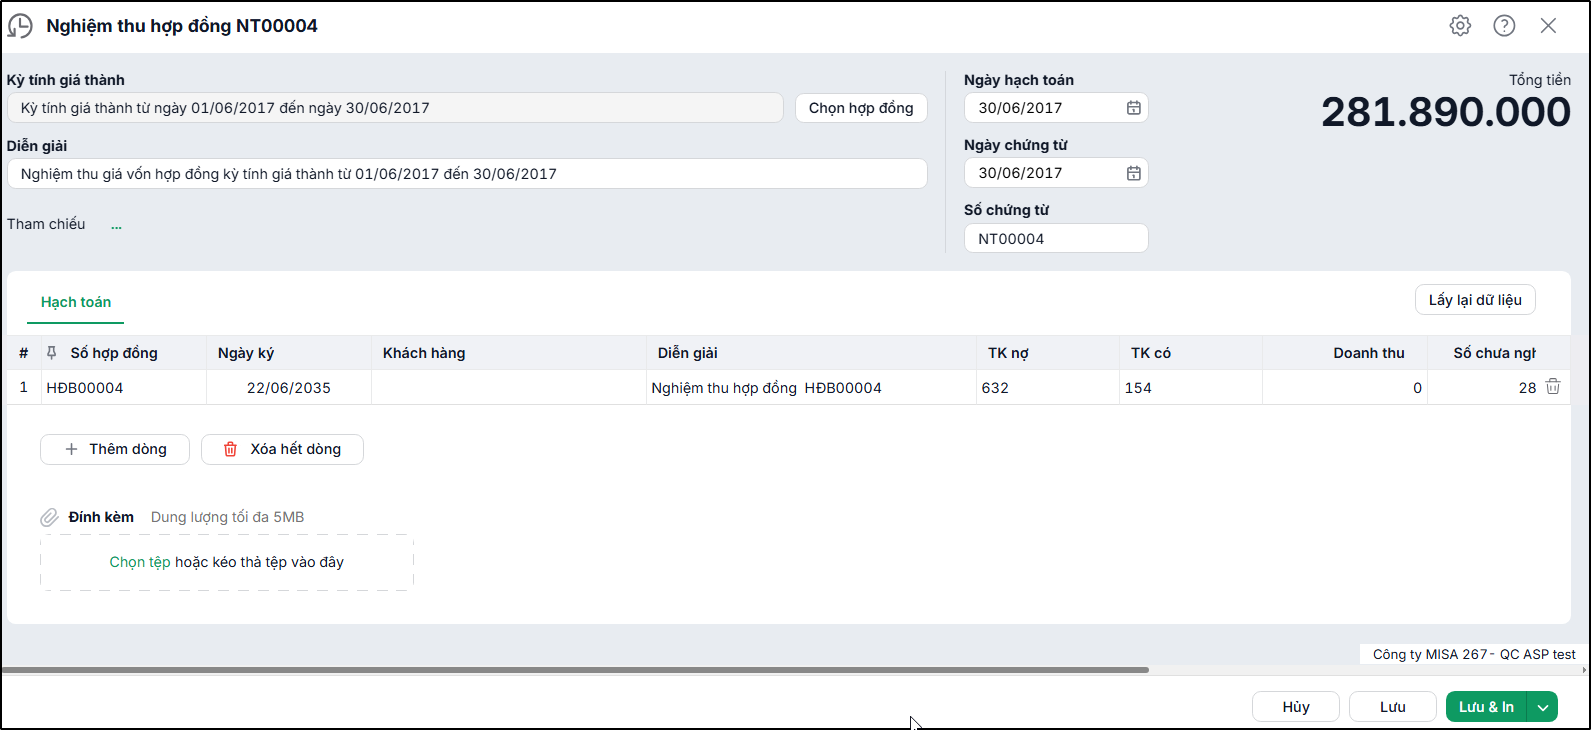Add a row with Thêm dòng

115,449
